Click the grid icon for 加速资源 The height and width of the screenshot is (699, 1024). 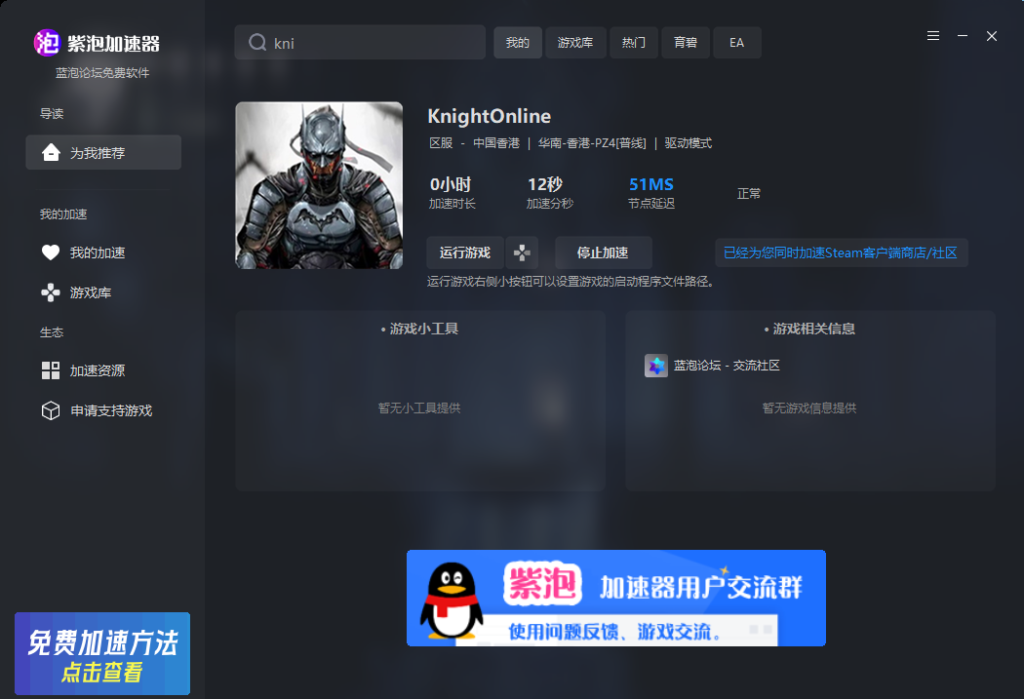50,370
